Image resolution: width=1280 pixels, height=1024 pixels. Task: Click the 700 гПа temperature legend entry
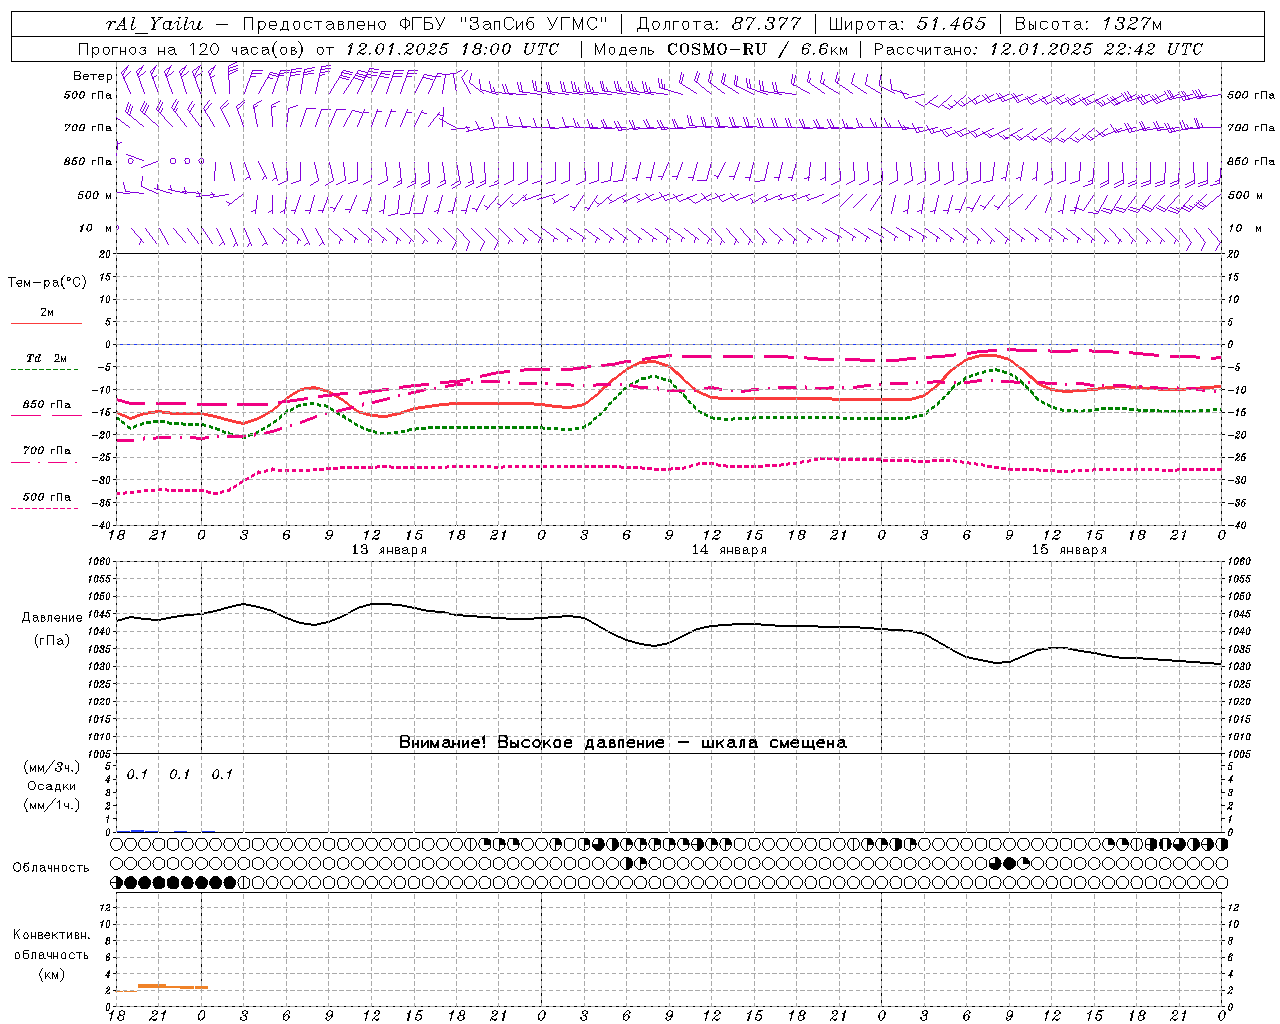(x=47, y=450)
